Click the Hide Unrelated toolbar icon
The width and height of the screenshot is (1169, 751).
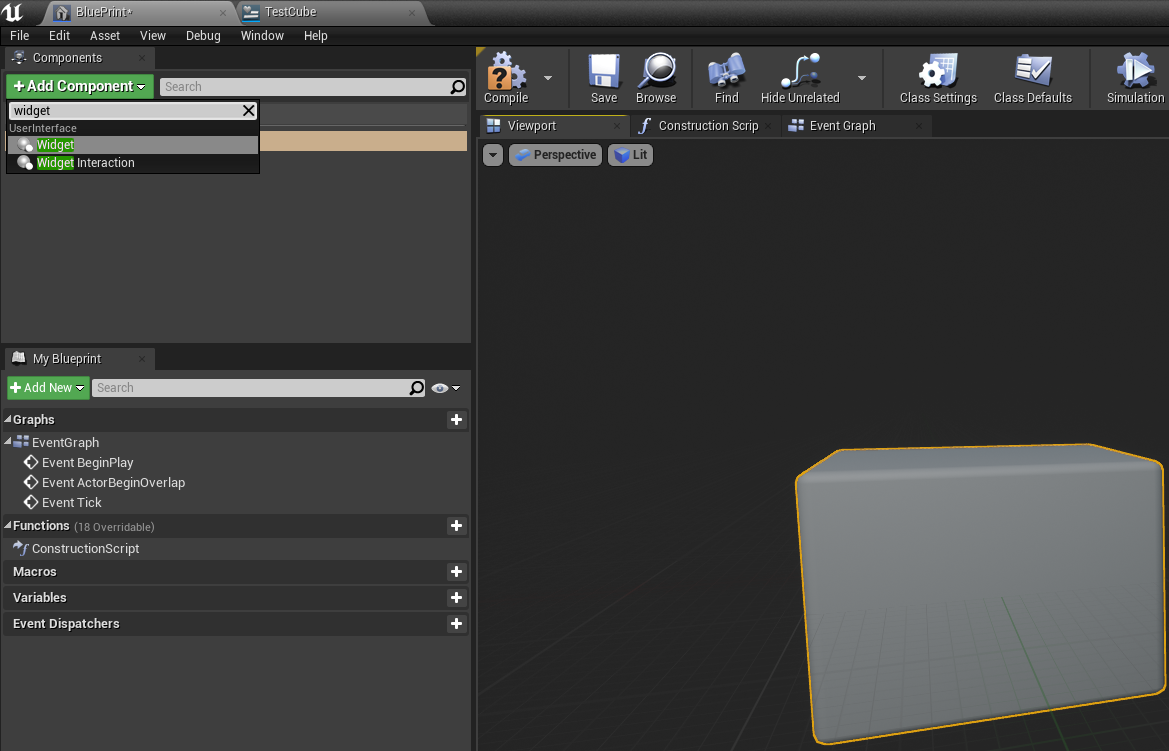pos(800,78)
